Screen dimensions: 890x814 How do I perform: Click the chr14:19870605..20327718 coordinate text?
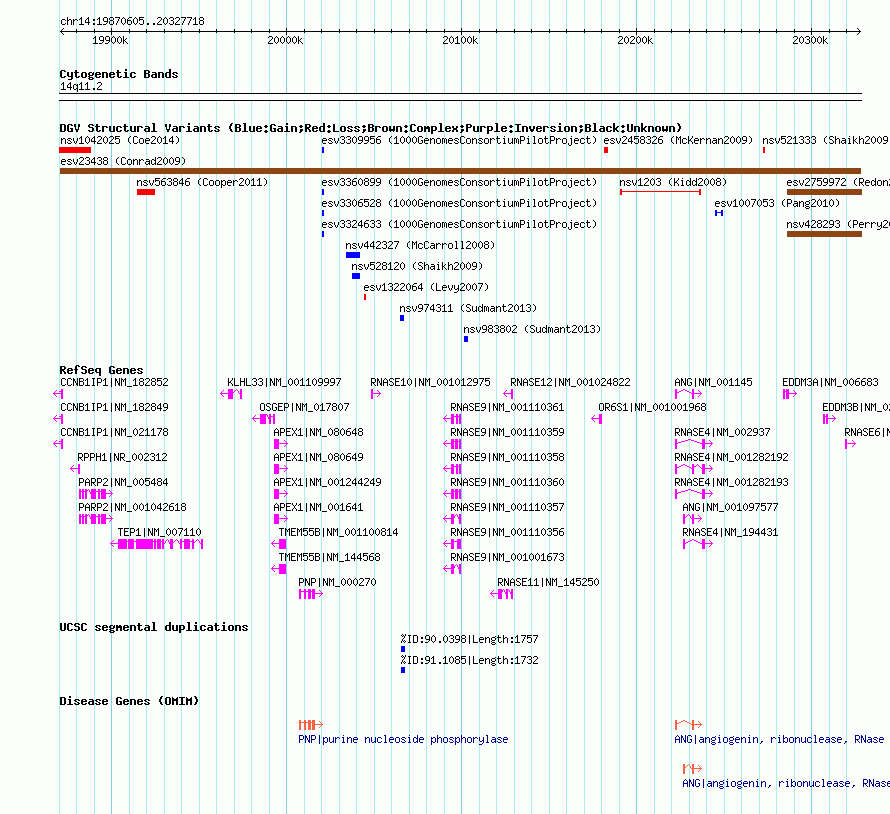tap(132, 21)
